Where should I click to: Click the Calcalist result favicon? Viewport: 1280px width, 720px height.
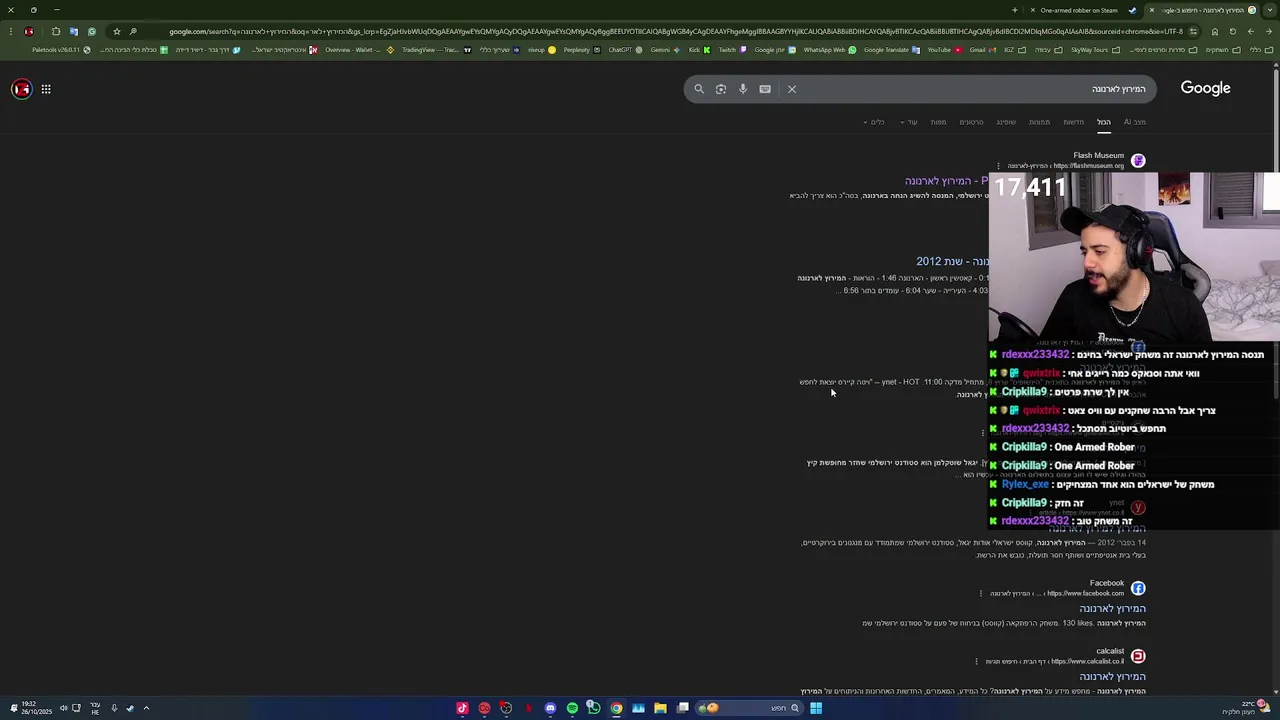coord(1138,656)
